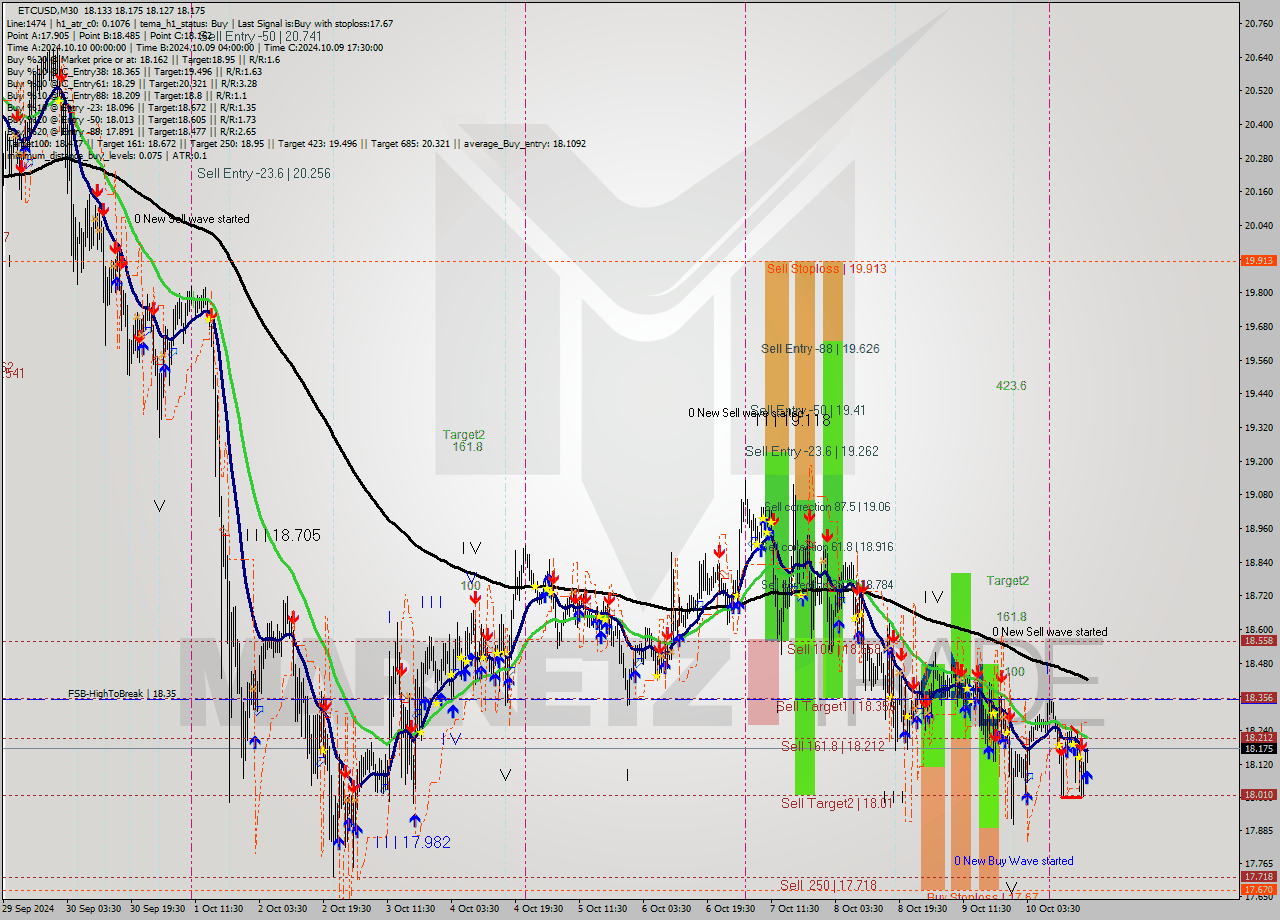Viewport: 1280px width, 920px height.
Task: Click the '29 Sep 2024' date on time axis
Action: pyautogui.click(x=29, y=909)
